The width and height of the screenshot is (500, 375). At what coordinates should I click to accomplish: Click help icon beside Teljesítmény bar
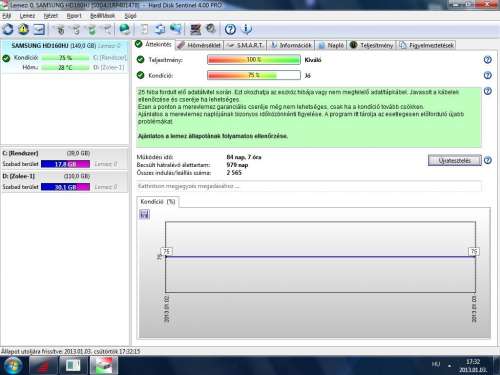coord(487,60)
